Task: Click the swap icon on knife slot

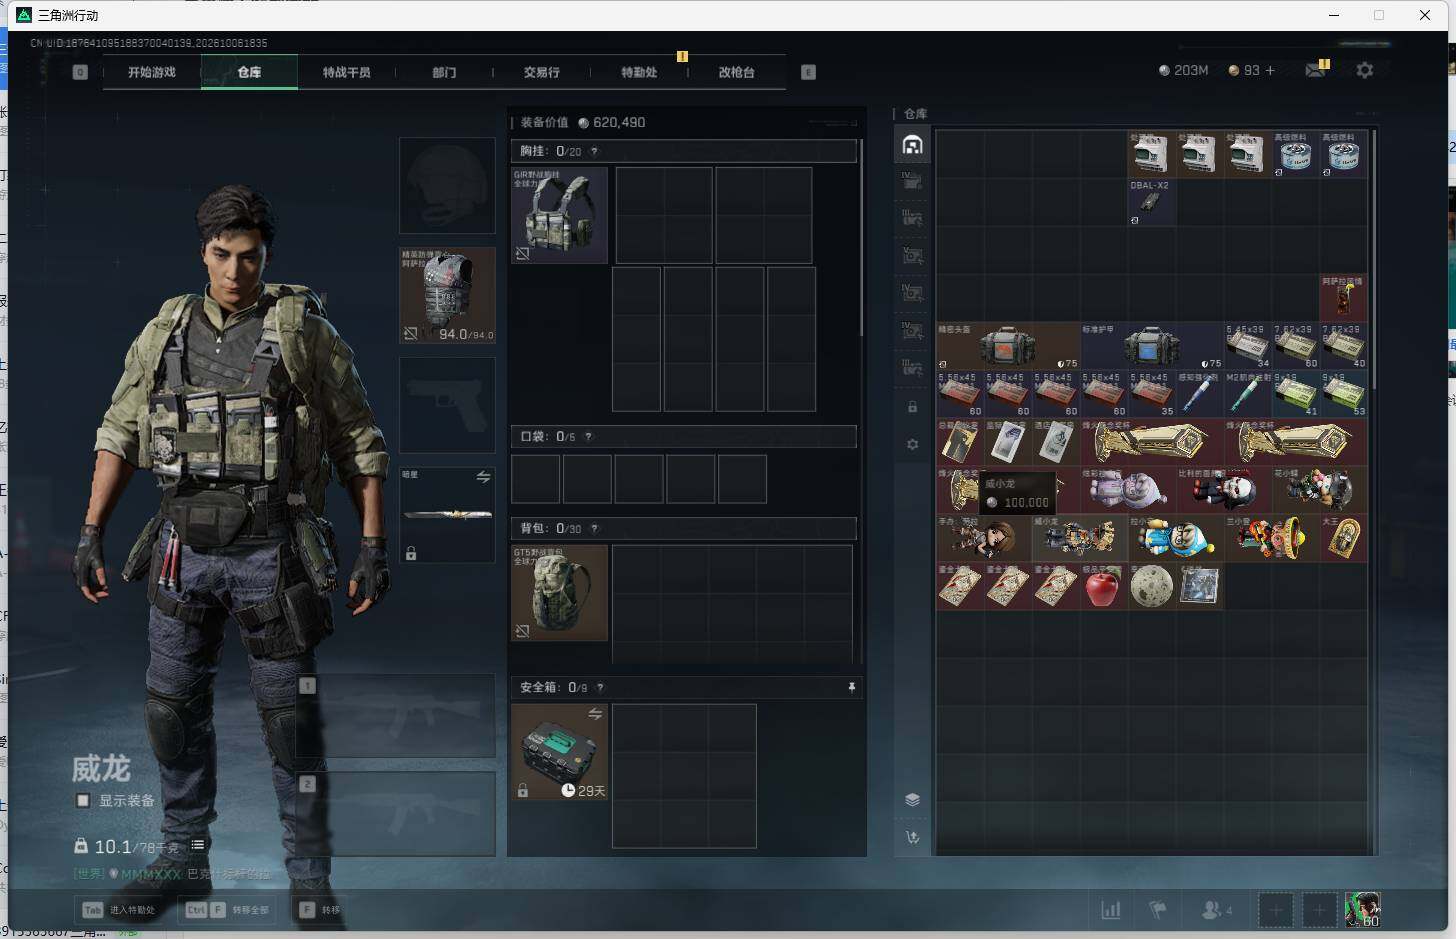Action: pyautogui.click(x=483, y=477)
